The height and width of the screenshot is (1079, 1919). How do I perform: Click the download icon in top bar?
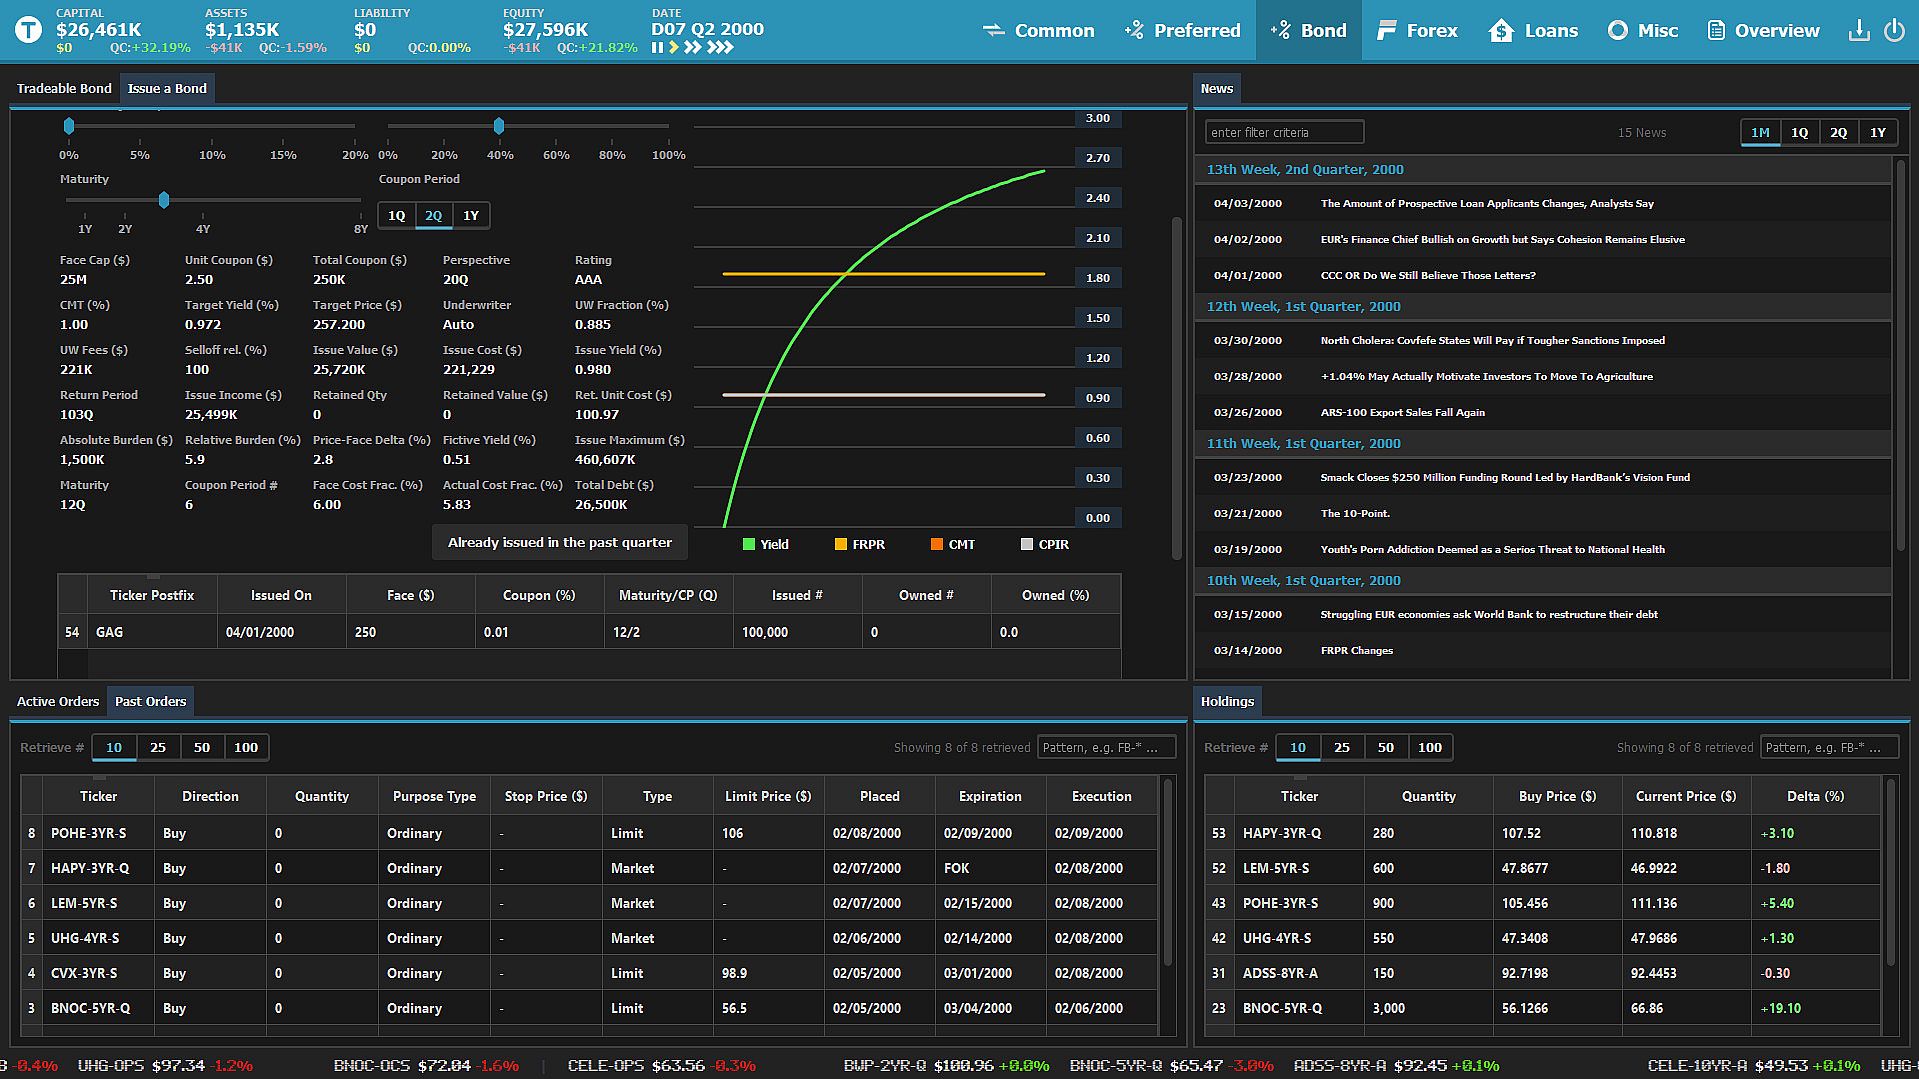1858,30
